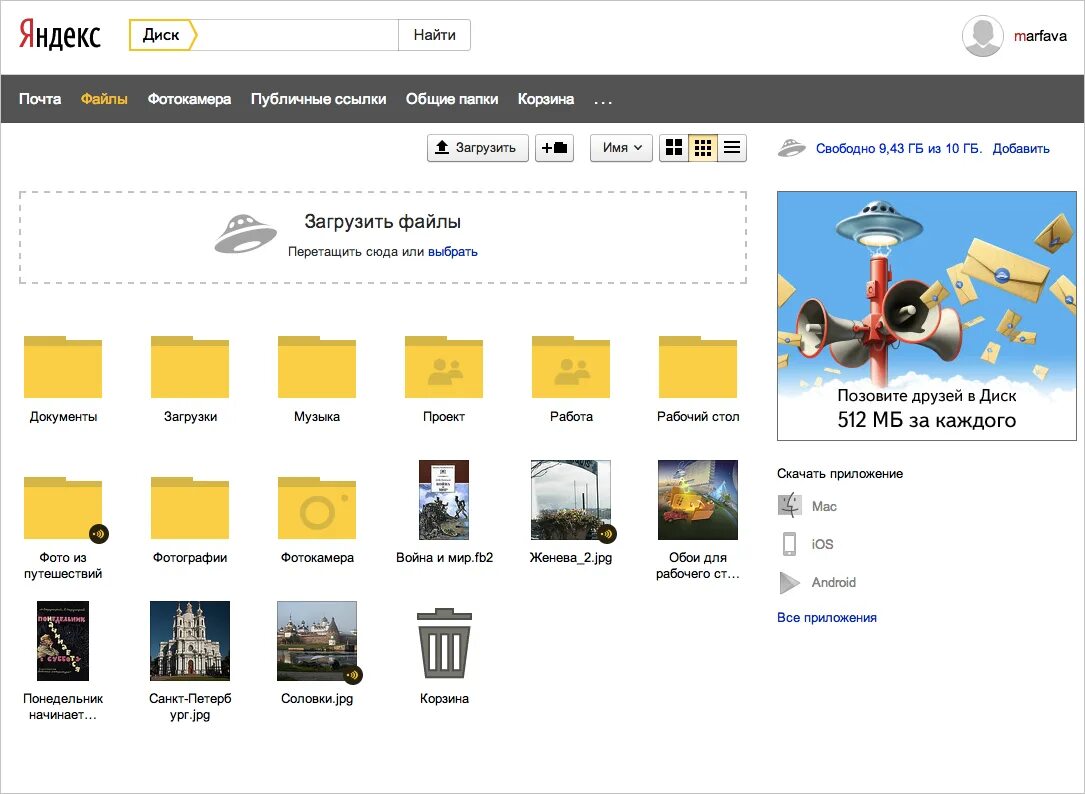Click the free space 9,43 ГБ link

[x=899, y=148]
